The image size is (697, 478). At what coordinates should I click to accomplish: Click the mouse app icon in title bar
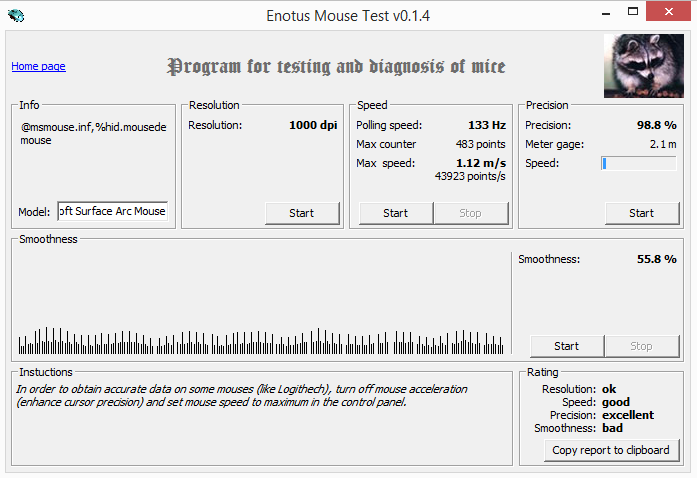(x=16, y=16)
